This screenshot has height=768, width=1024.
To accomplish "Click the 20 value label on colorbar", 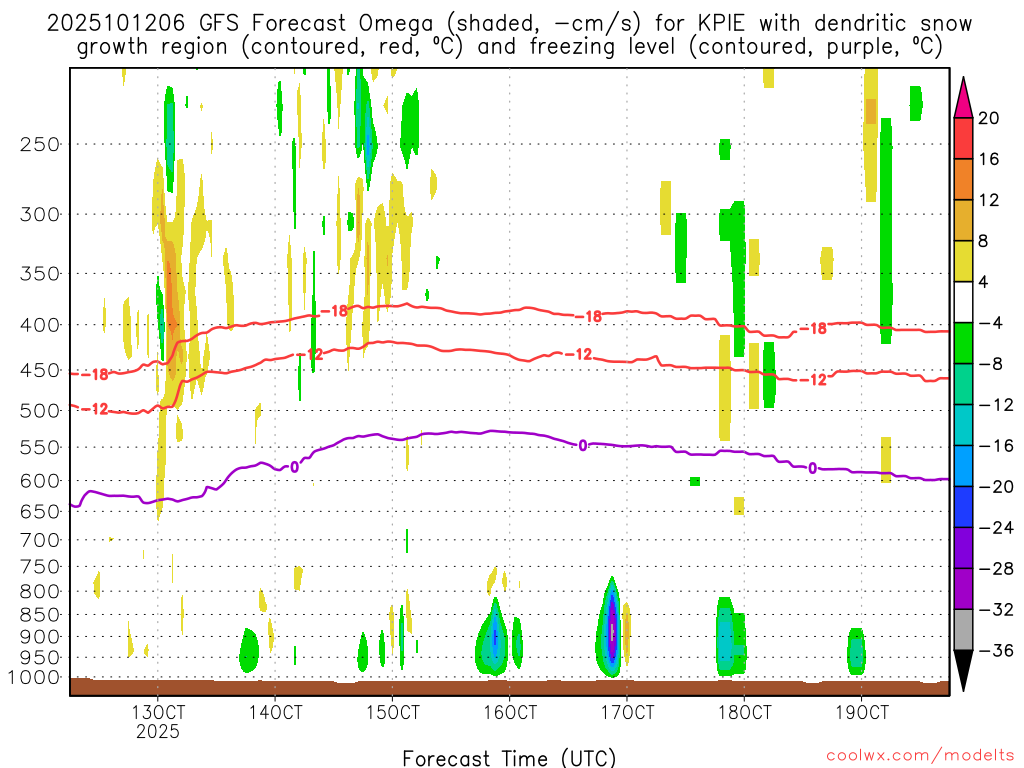I will [989, 118].
